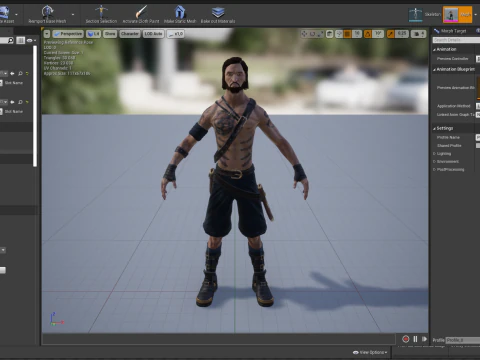The width and height of the screenshot is (480, 360).
Task: Click the search magnifier in left panel
Action: click(10, 40)
